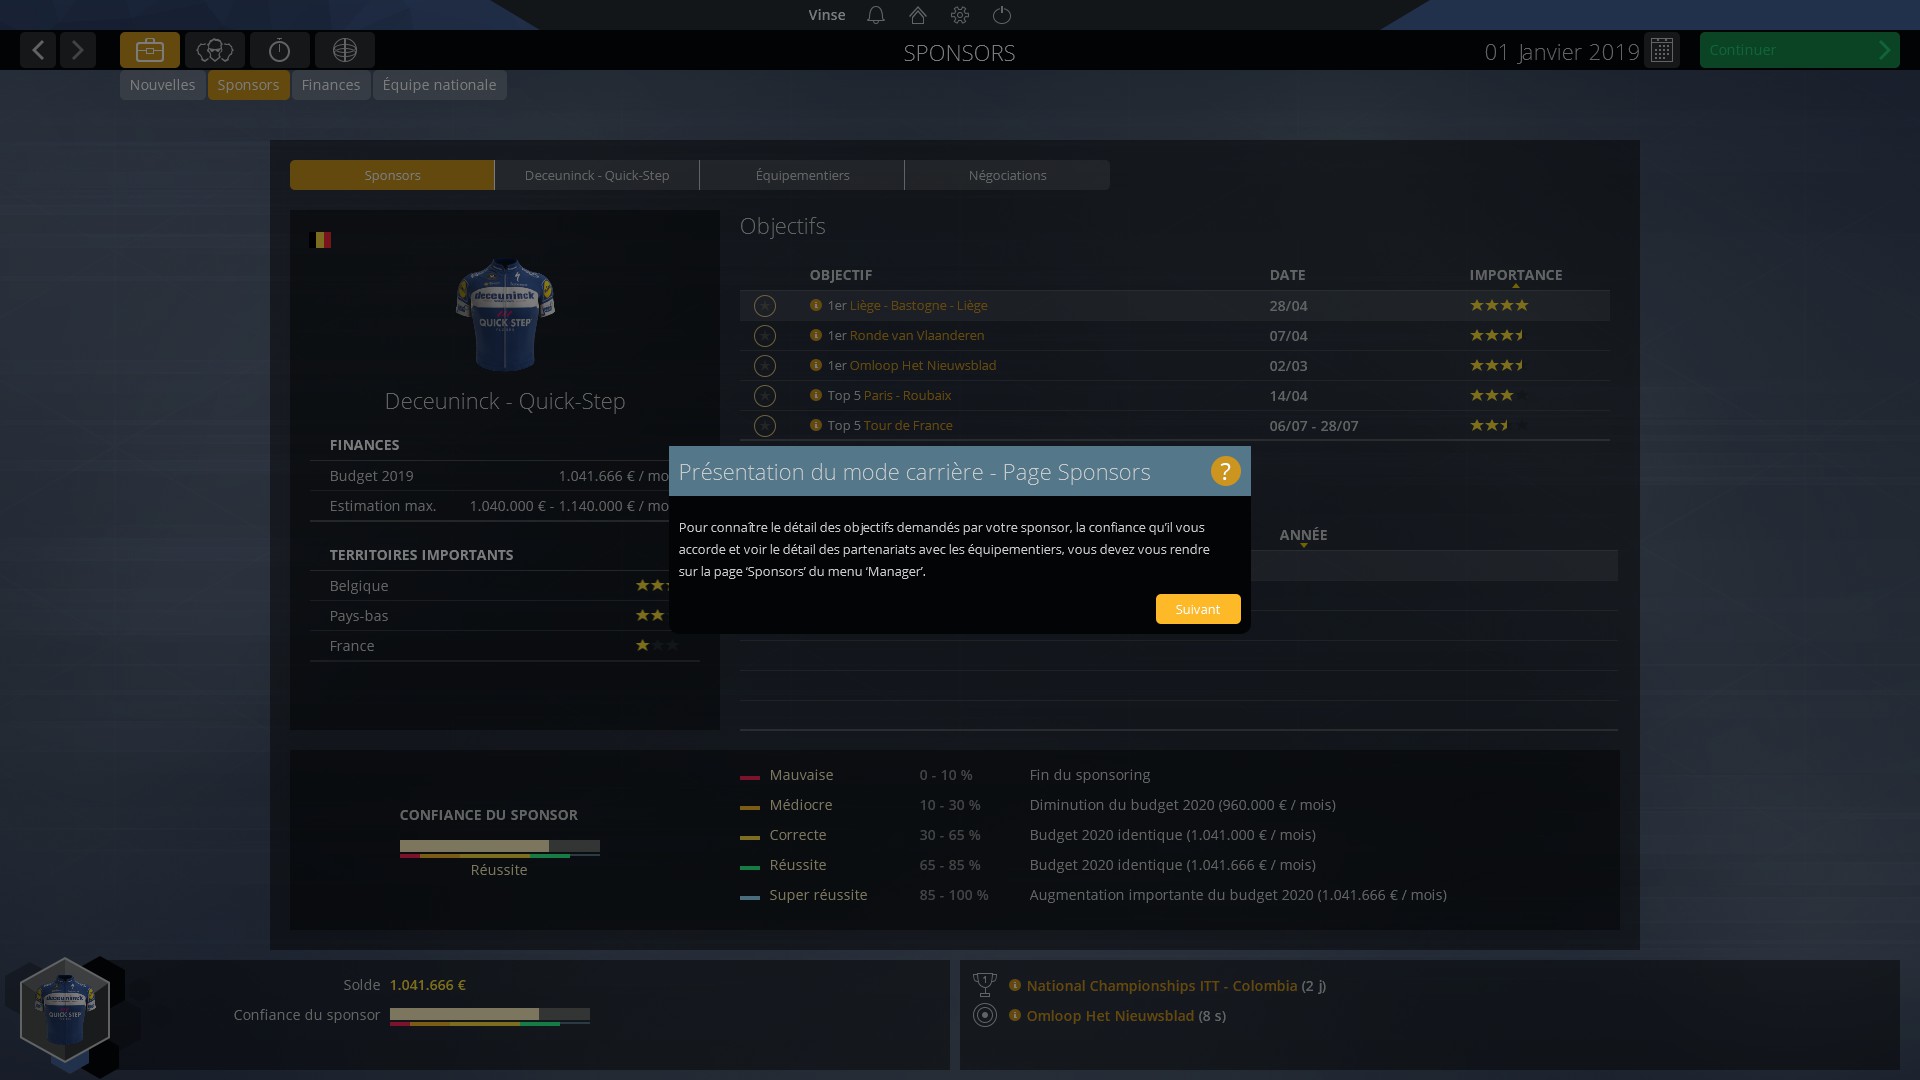
Task: Open the team riders group icon
Action: [215, 50]
